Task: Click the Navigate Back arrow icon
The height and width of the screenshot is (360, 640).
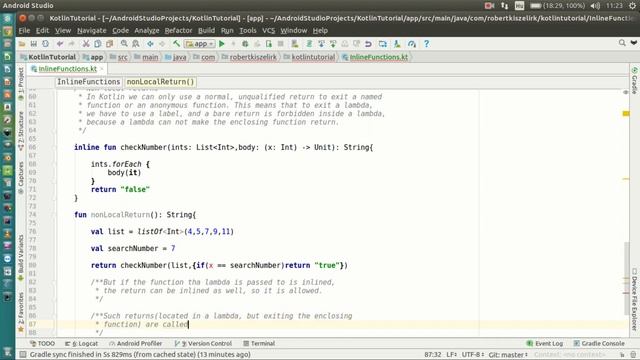Action: [x=150, y=44]
